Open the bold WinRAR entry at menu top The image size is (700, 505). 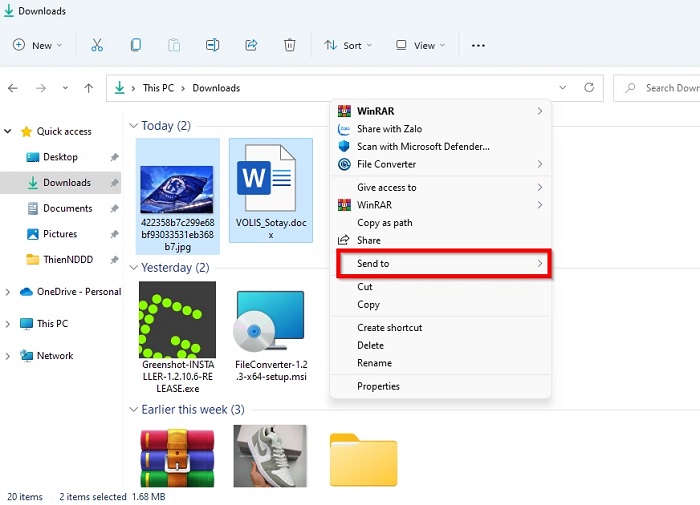click(x=441, y=111)
